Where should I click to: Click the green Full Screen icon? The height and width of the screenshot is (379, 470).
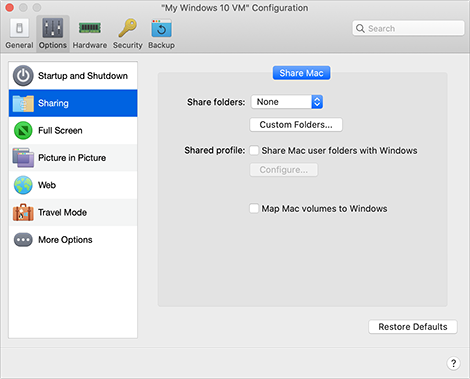coord(23,130)
